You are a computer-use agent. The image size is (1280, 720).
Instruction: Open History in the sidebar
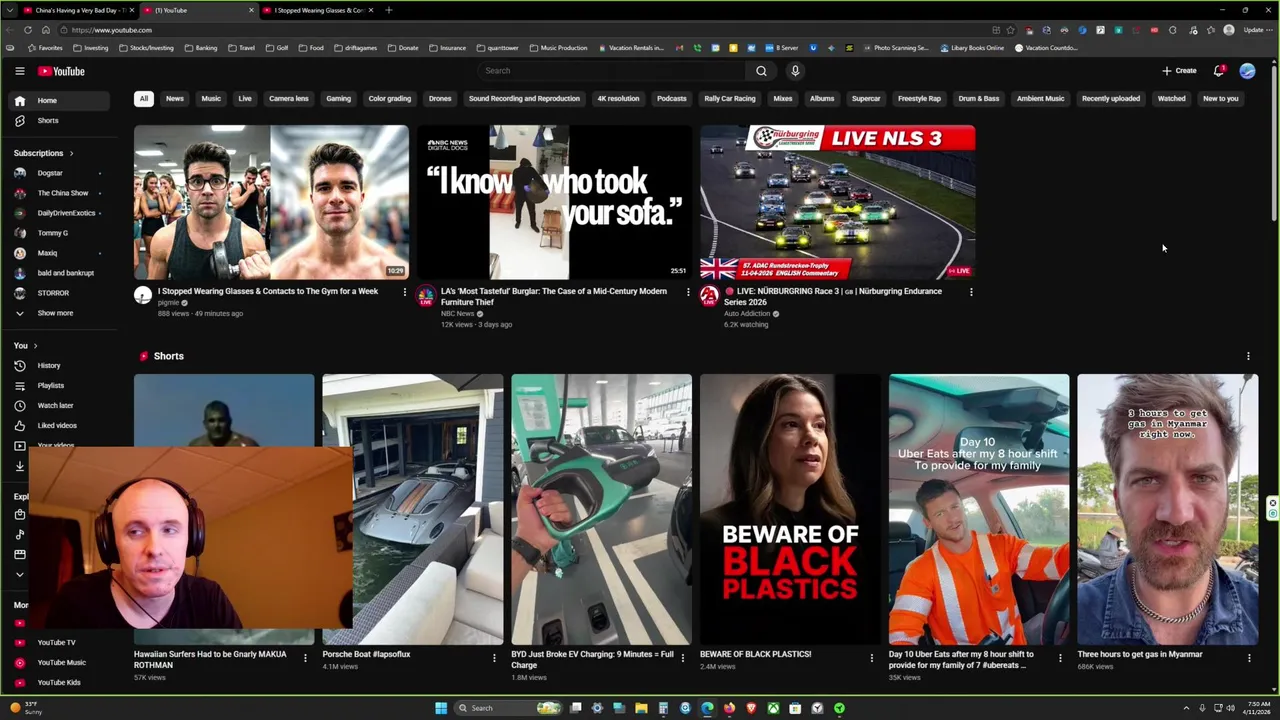tap(60, 365)
